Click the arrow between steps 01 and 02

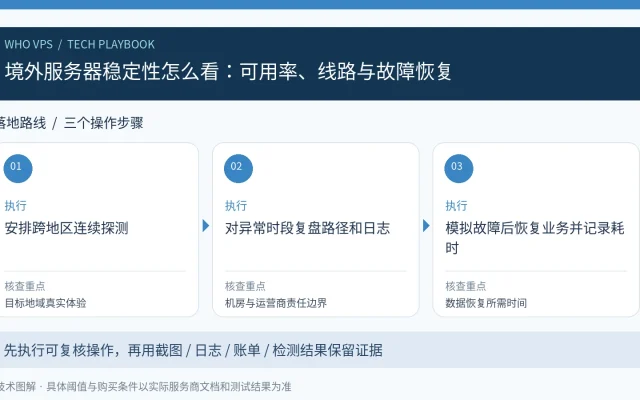[x=206, y=225]
